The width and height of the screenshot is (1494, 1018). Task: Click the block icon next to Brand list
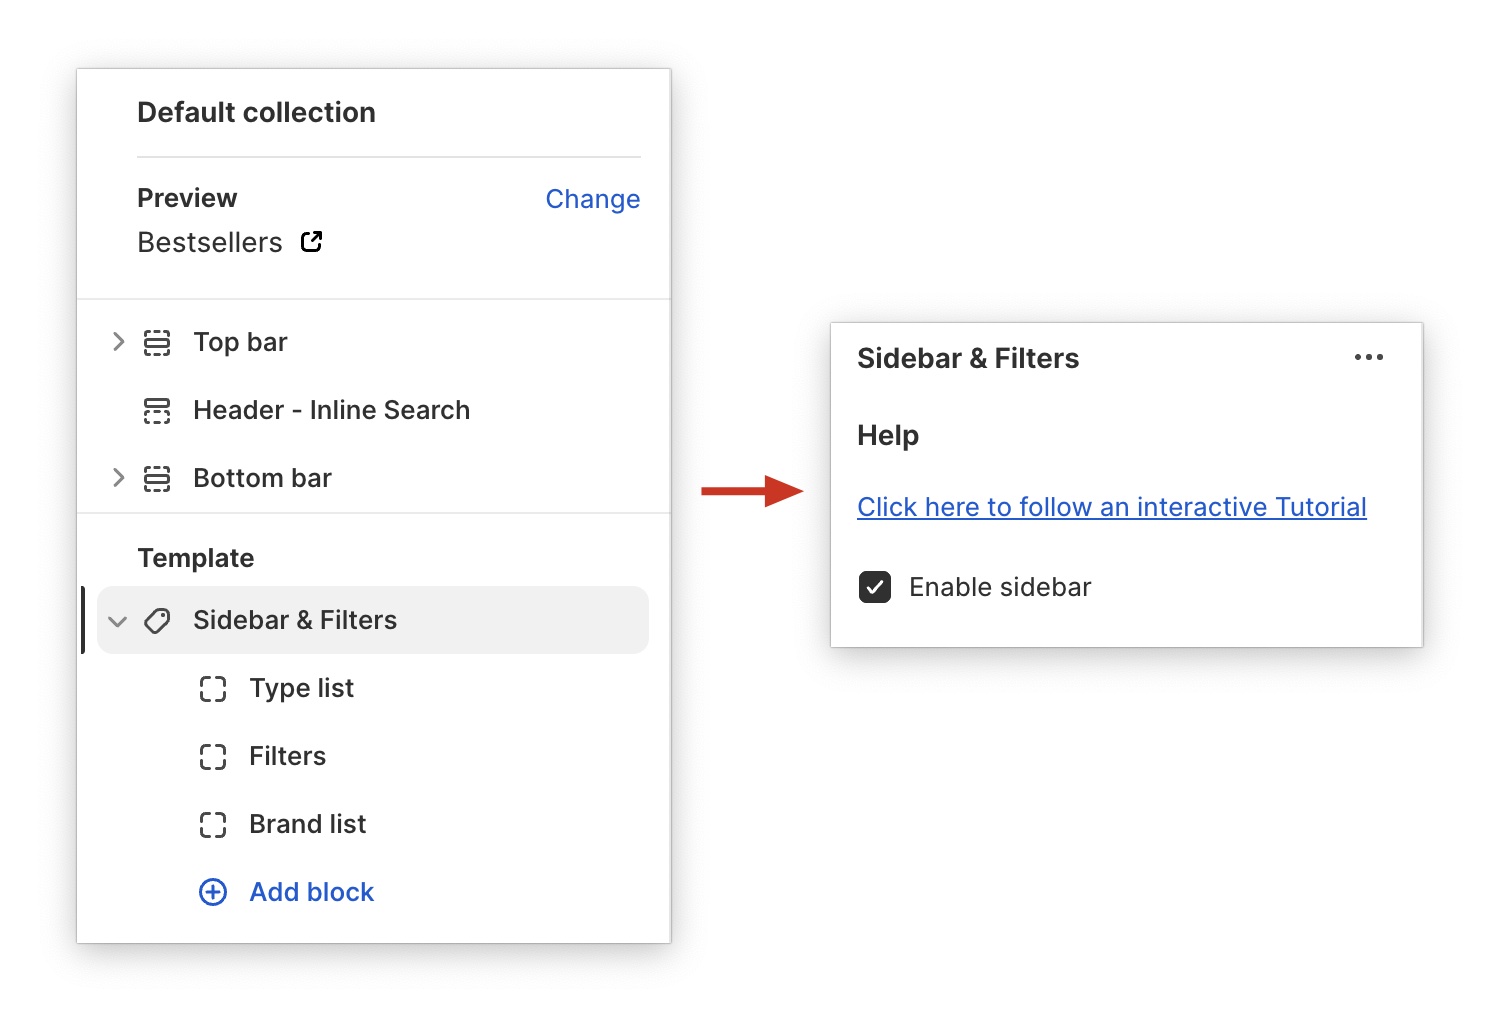[213, 824]
